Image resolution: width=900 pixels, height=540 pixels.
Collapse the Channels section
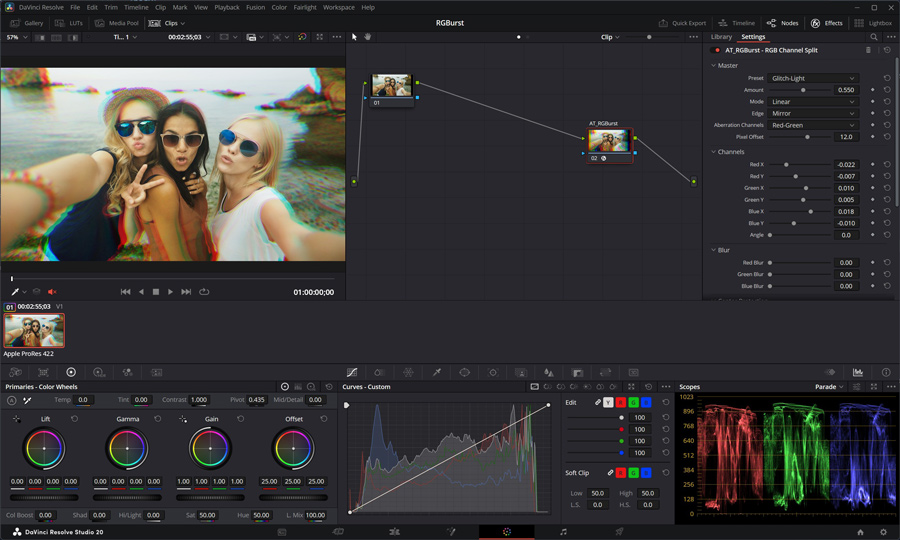(713, 152)
